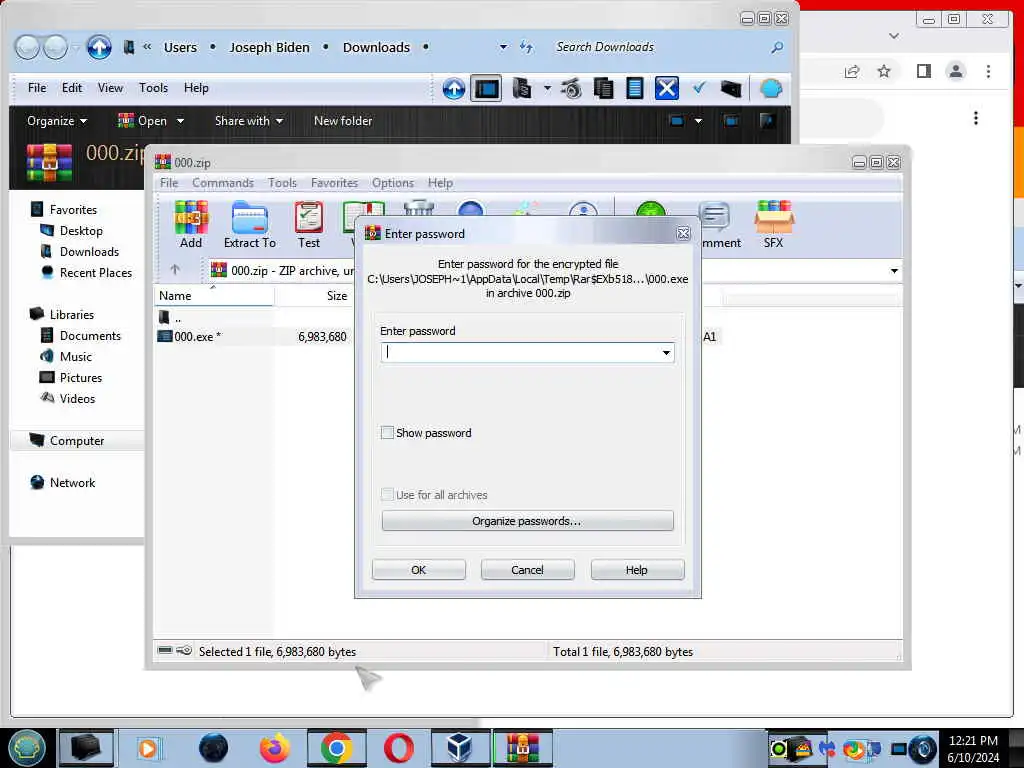
Task: Open Chrome from the taskbar
Action: pos(336,748)
